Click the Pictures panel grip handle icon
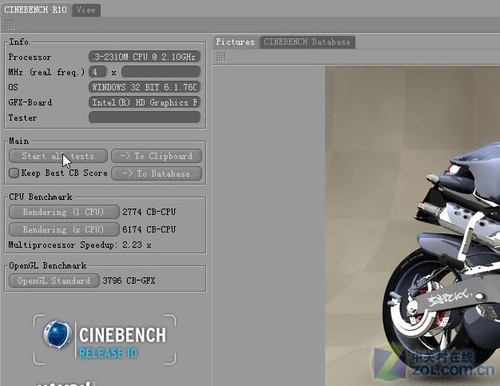 click(221, 56)
